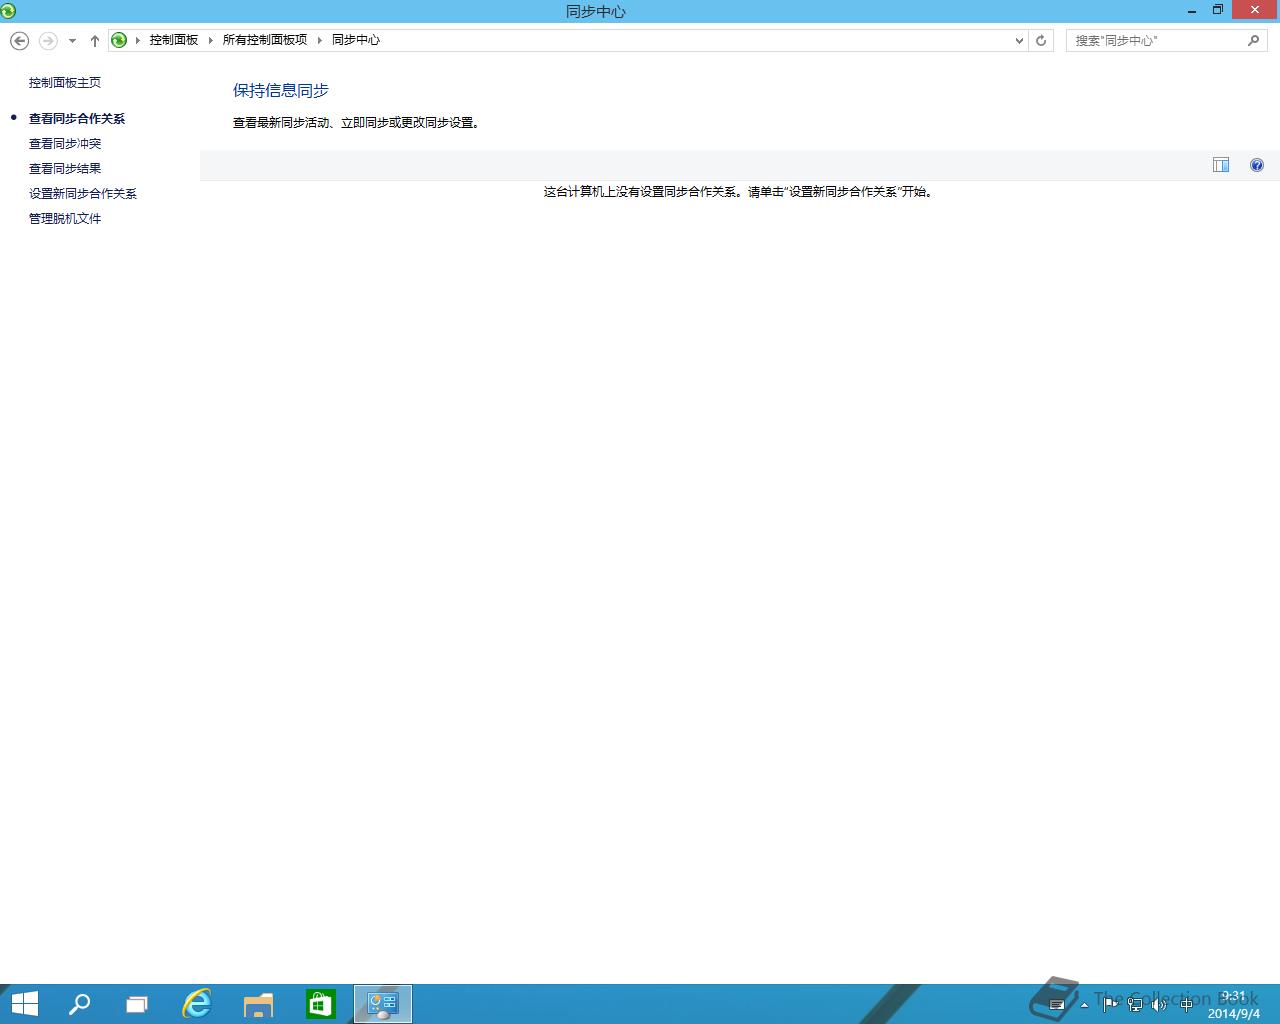1280x1024 pixels.
Task: Refresh the Sync Center view
Action: pyautogui.click(x=1041, y=41)
